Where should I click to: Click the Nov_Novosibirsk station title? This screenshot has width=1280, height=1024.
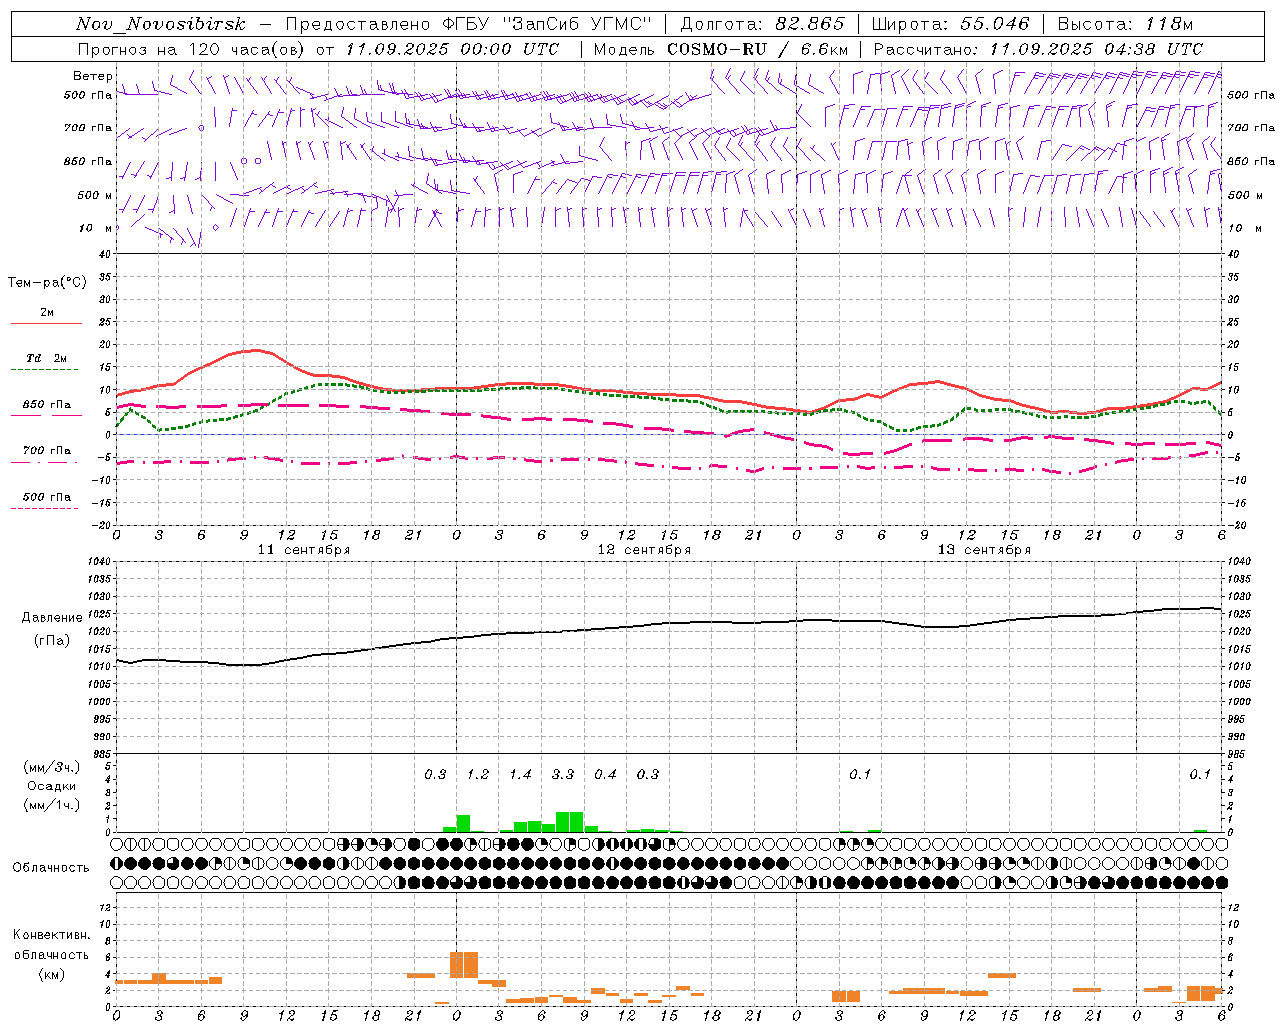click(x=161, y=24)
